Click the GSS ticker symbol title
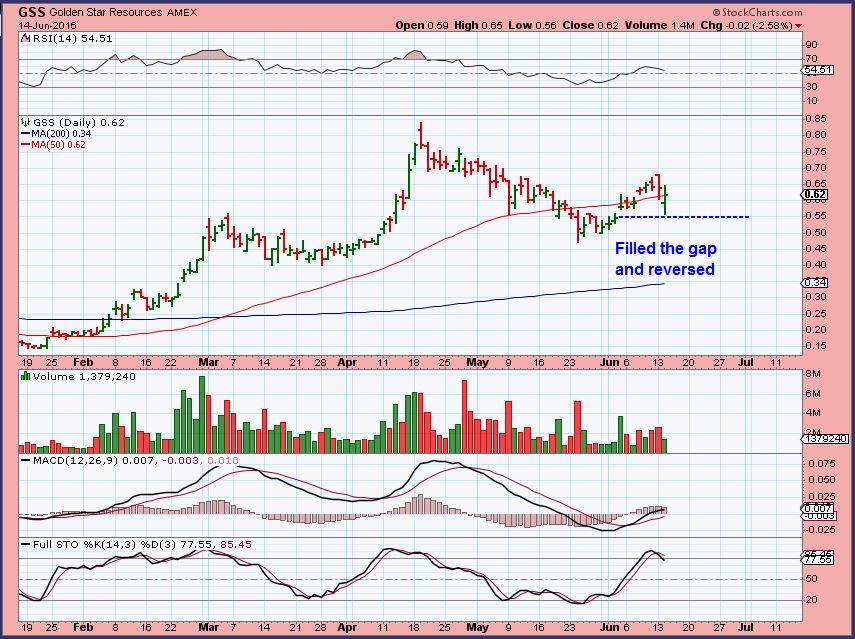Image resolution: width=855 pixels, height=639 pixels. click(x=33, y=12)
